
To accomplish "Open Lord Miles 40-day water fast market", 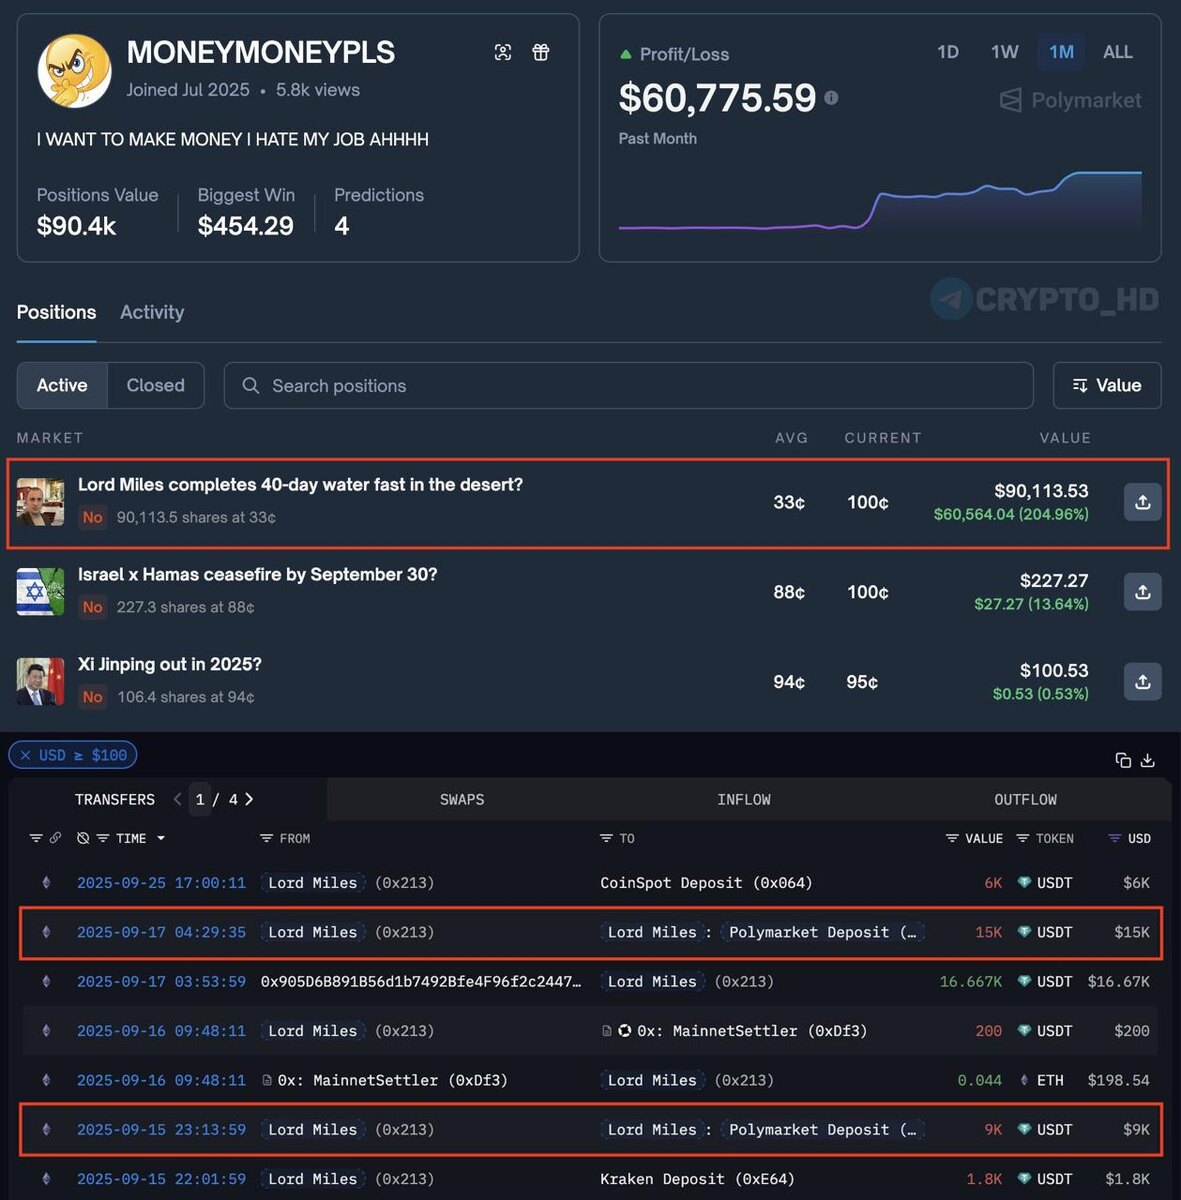I will click(x=300, y=484).
